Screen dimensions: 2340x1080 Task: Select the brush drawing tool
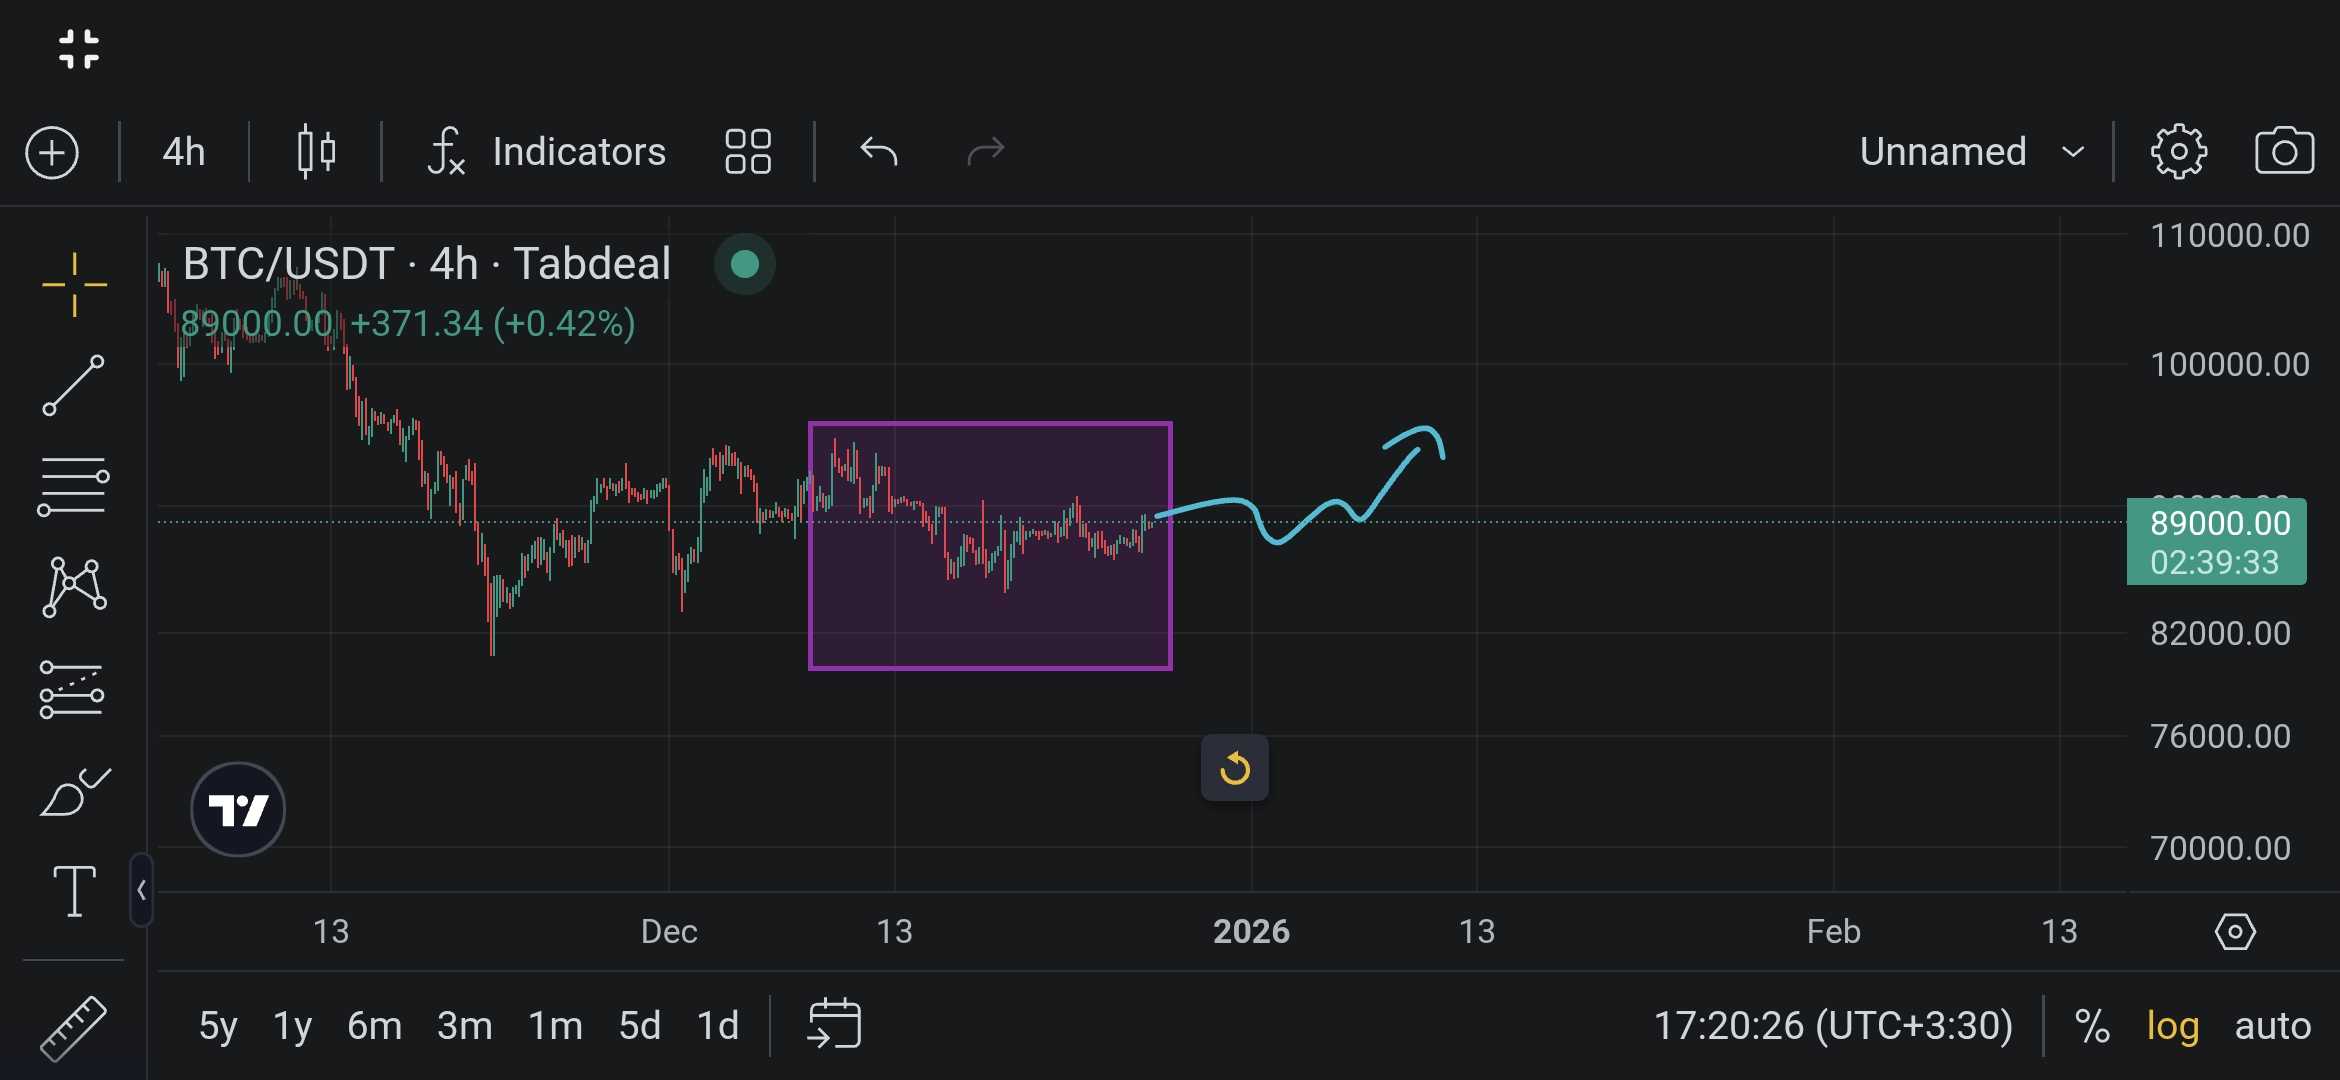click(74, 792)
